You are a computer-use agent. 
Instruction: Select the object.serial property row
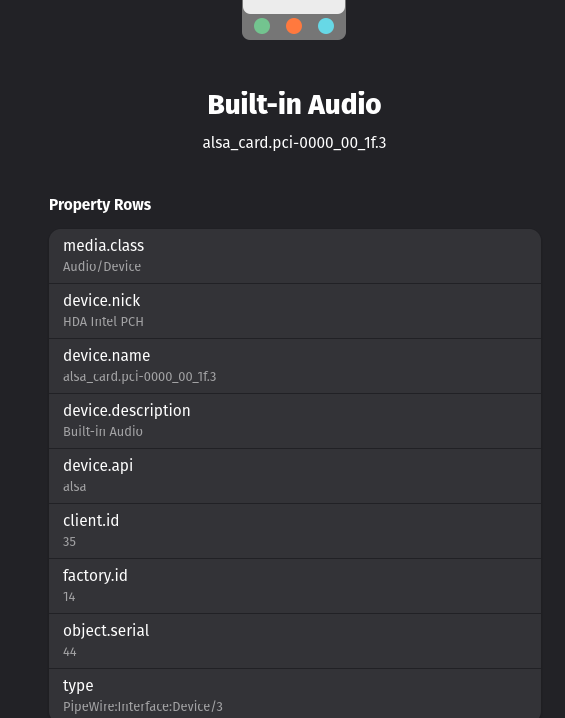point(295,641)
